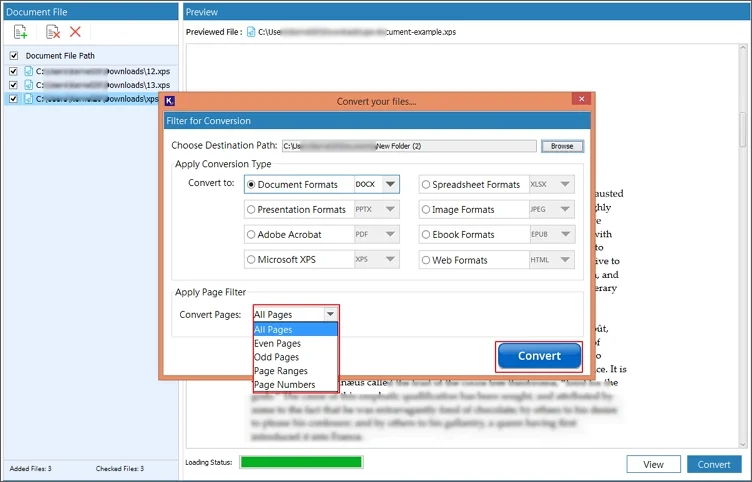Open the XLSX format dropdown

(565, 184)
